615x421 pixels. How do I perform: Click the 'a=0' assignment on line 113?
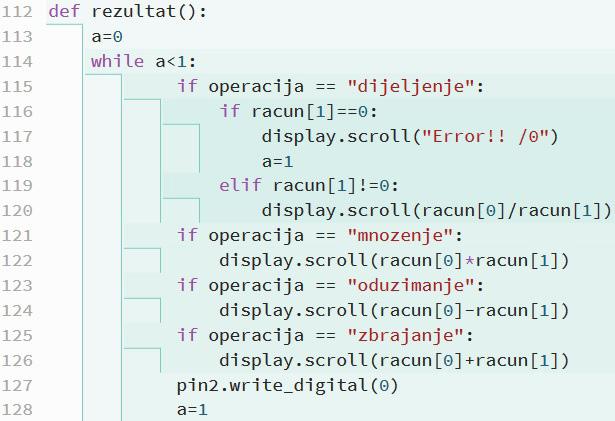click(107, 36)
